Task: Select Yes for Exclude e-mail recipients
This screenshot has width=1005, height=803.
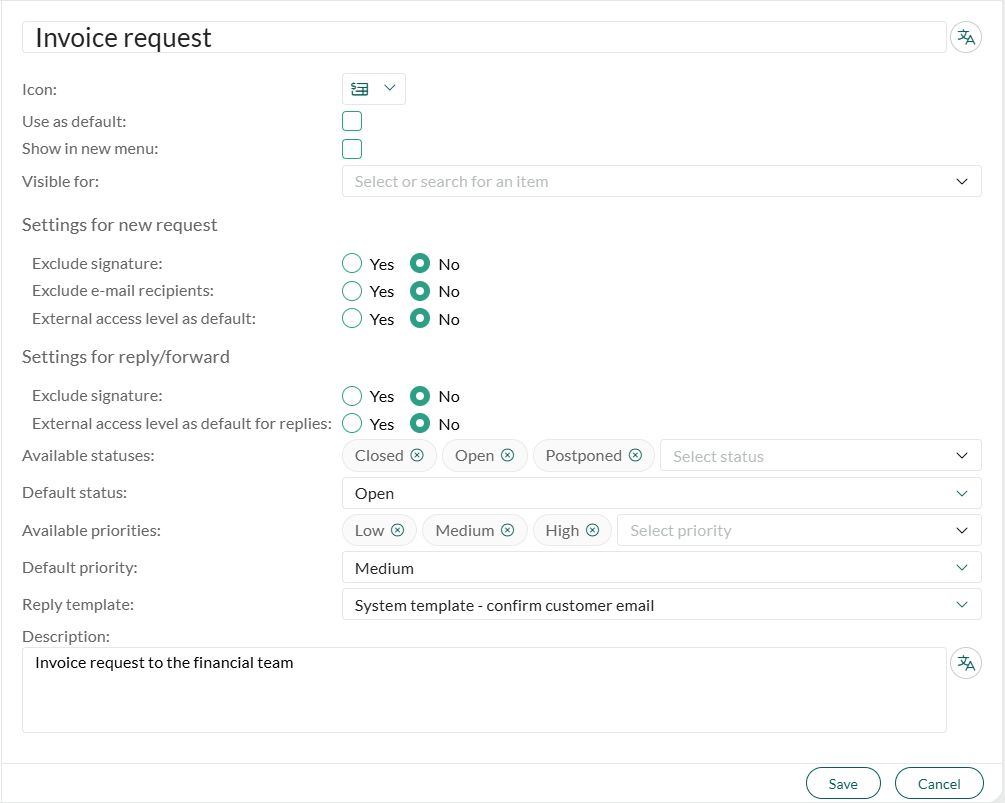Action: point(352,291)
